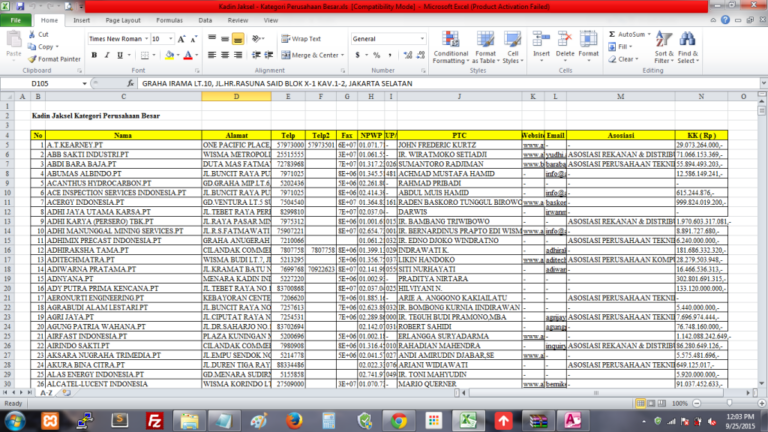
Task: Apply accounting dollar number format
Action: 358,55
